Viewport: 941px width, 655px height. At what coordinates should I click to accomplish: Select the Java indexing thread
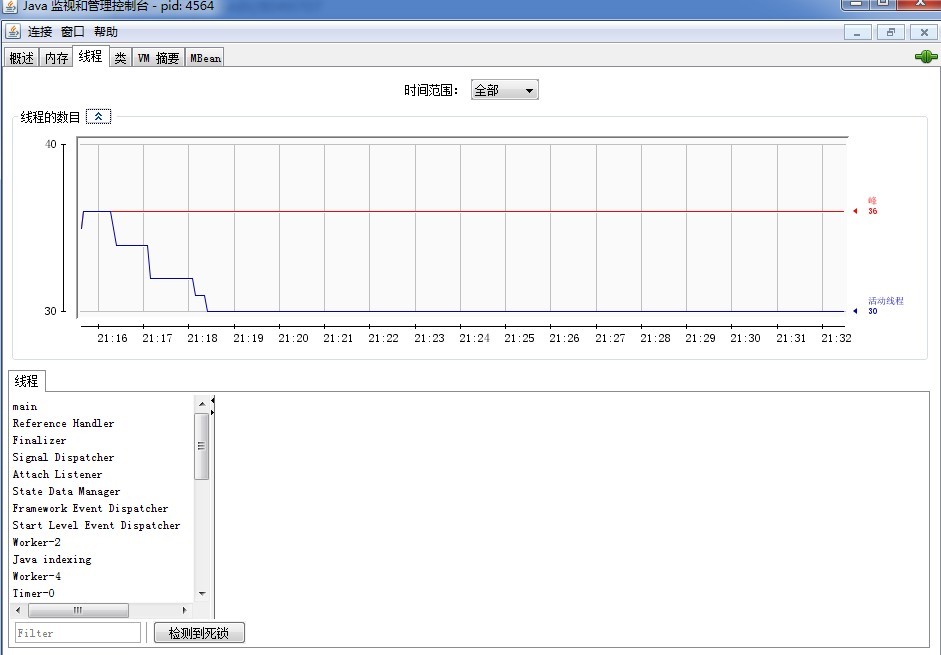coord(52,559)
